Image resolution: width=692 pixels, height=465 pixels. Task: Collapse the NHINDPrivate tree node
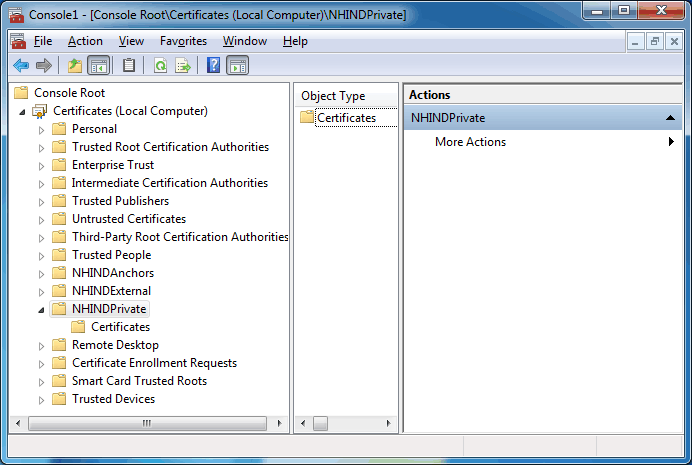pyautogui.click(x=41, y=309)
